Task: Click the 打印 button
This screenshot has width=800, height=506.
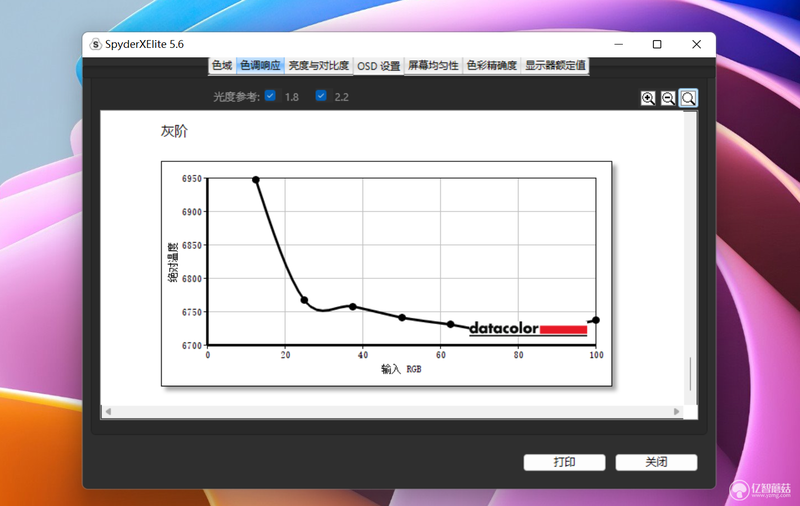Action: coord(564,462)
